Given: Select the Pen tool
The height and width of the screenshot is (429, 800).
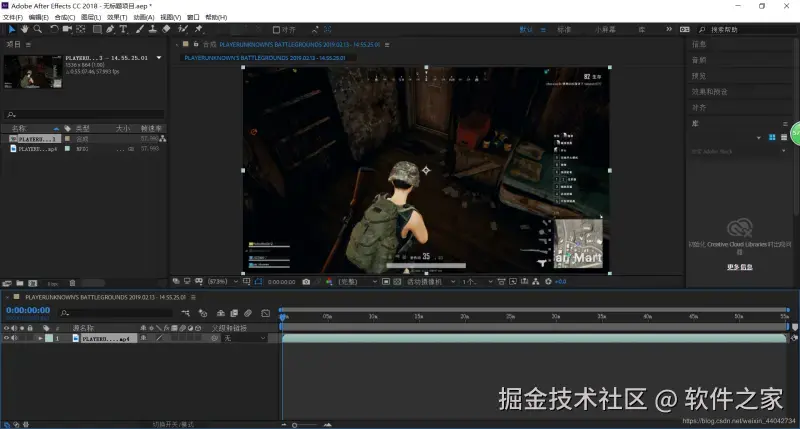Looking at the screenshot, I should pos(110,29).
